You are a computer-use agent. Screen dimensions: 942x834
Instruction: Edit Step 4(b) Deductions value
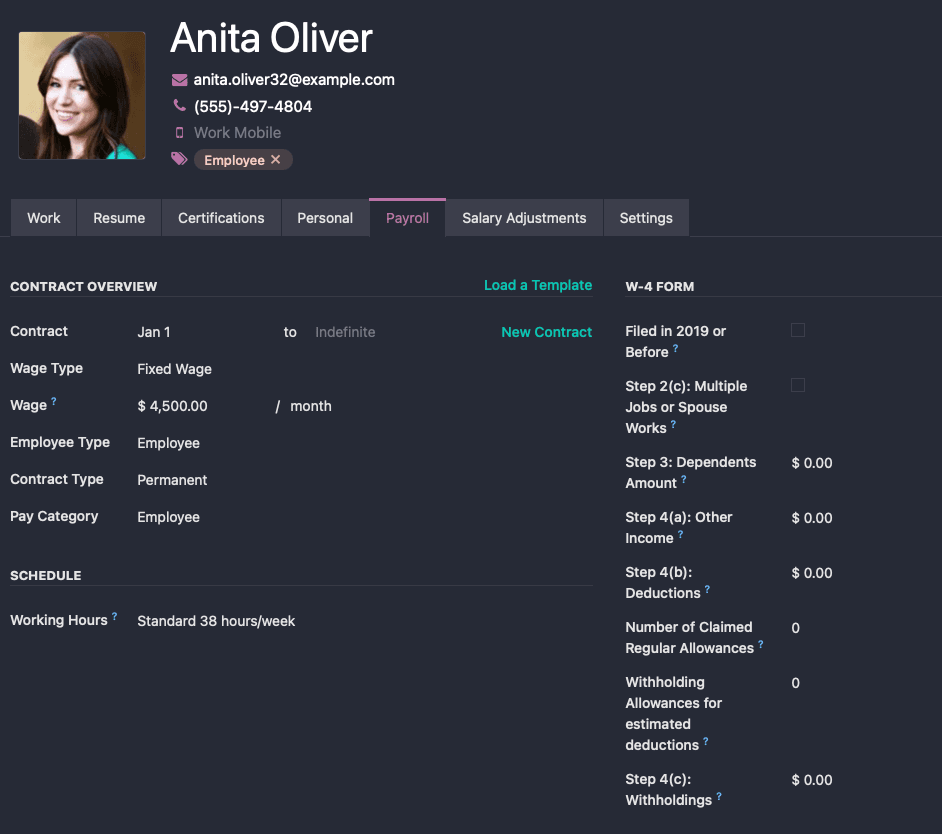(x=812, y=573)
